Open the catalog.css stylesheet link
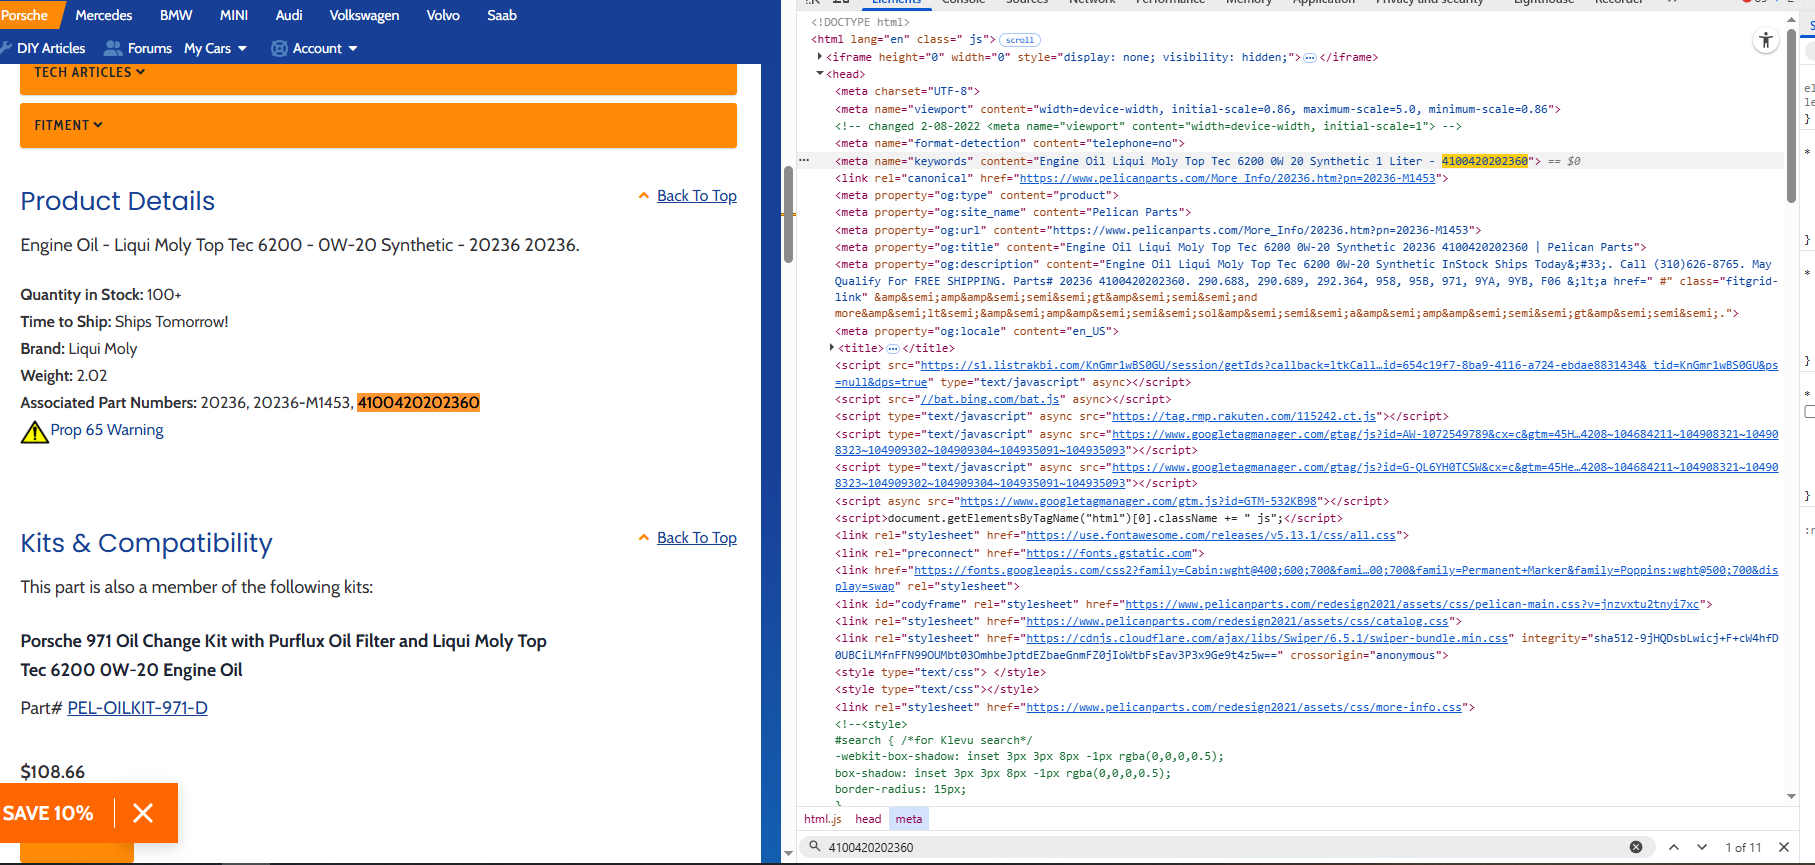Image resolution: width=1815 pixels, height=865 pixels. click(x=1237, y=621)
